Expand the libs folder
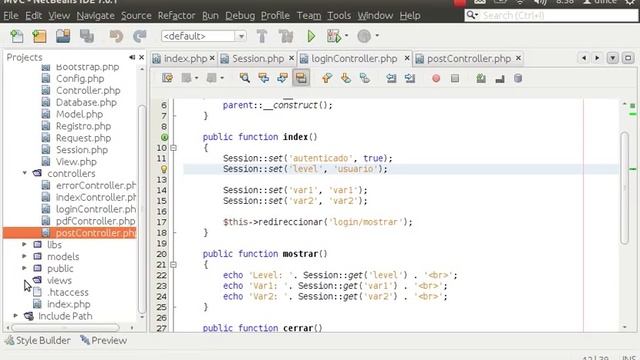 [24, 244]
